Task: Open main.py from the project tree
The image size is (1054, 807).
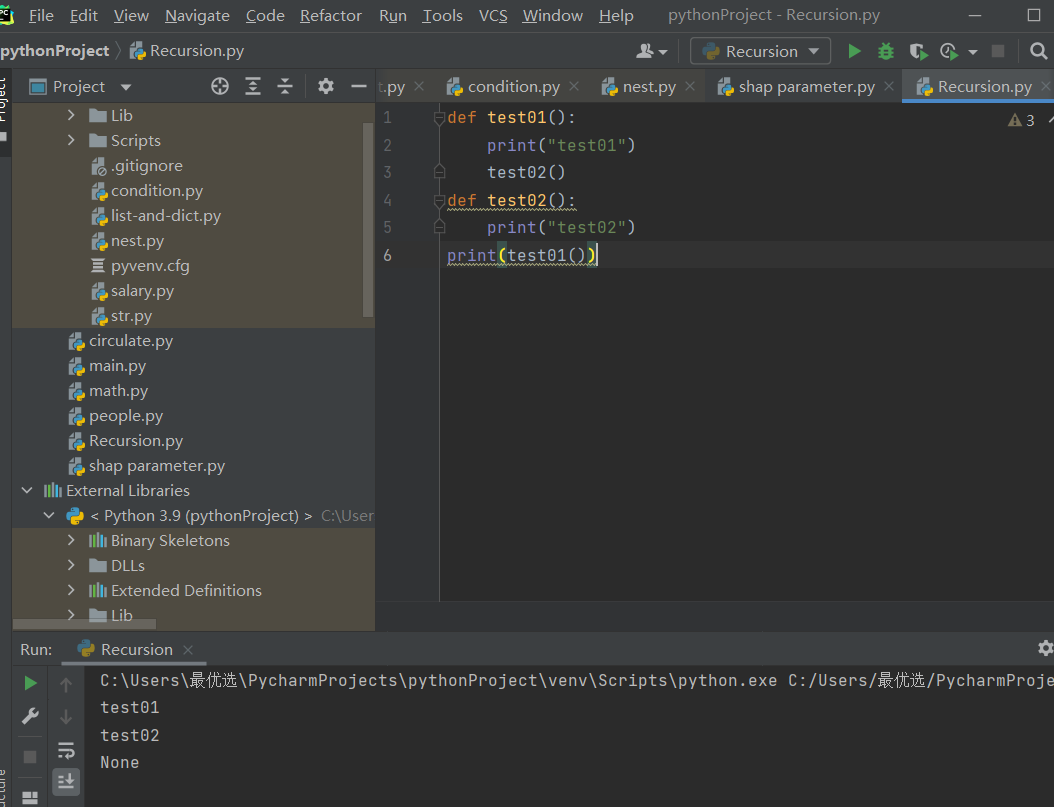Action: point(117,366)
